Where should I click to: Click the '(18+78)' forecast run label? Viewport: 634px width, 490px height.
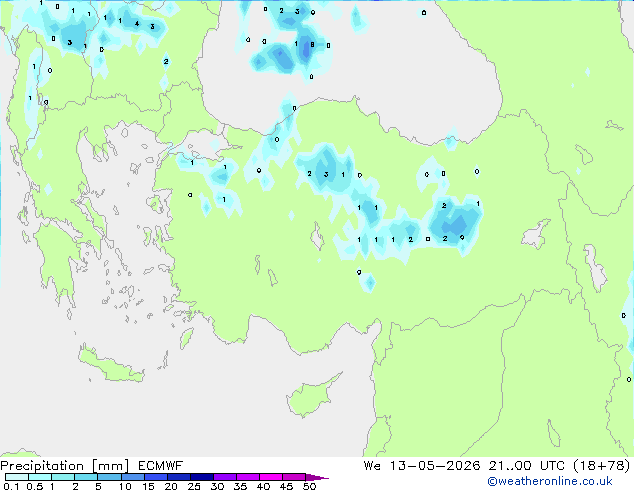pos(602,466)
